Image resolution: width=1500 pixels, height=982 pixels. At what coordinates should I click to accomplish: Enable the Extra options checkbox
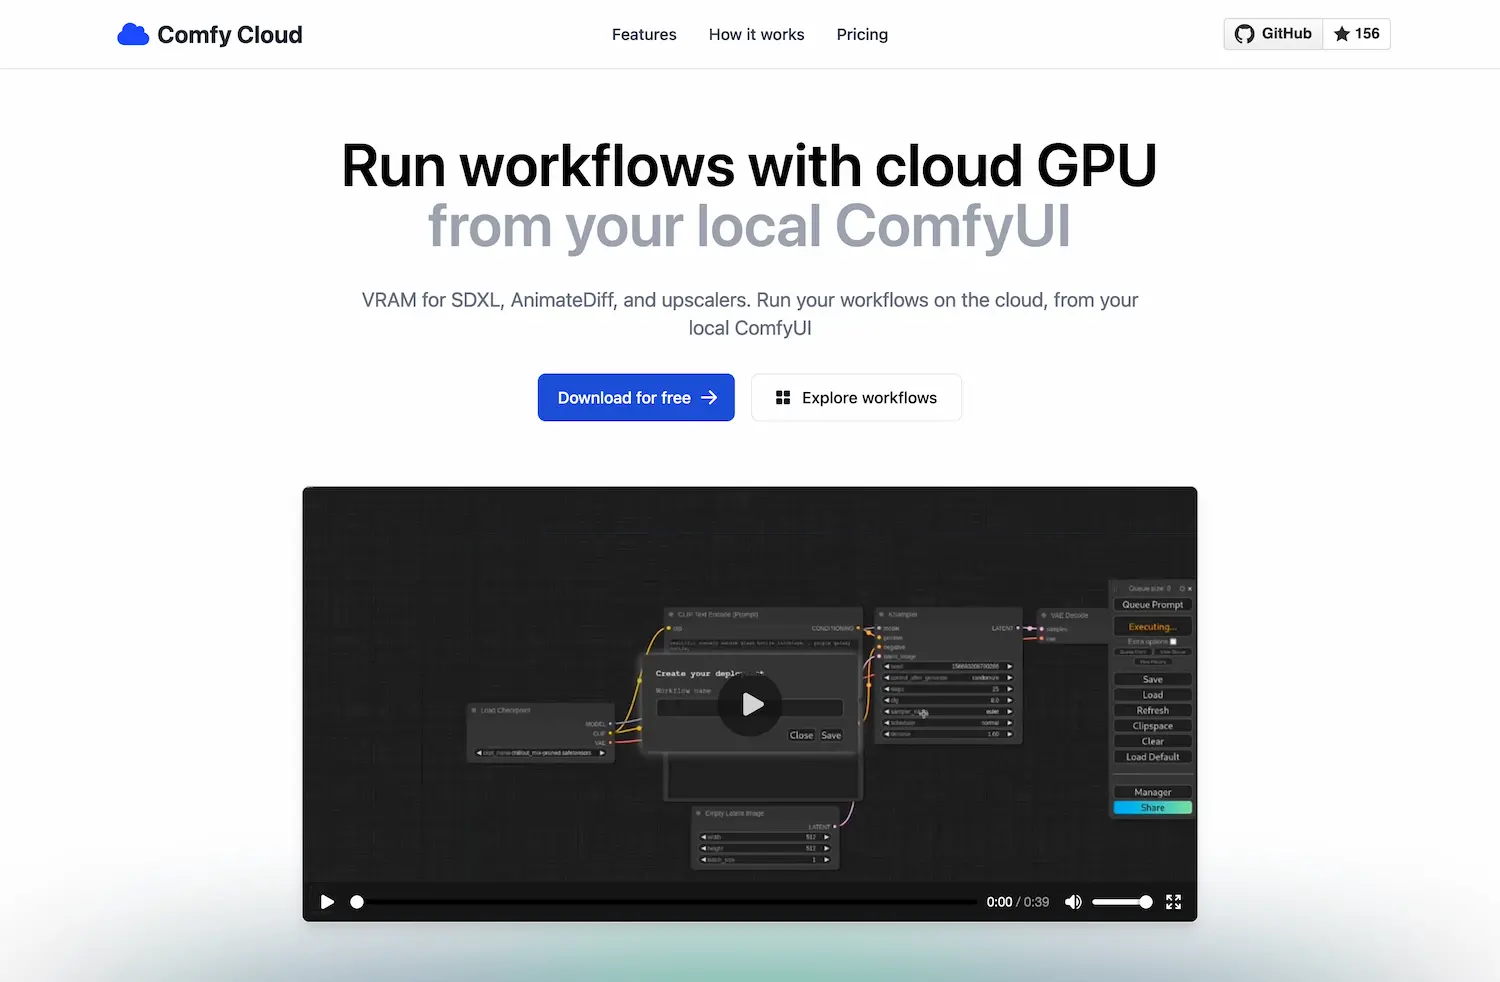(x=1173, y=641)
